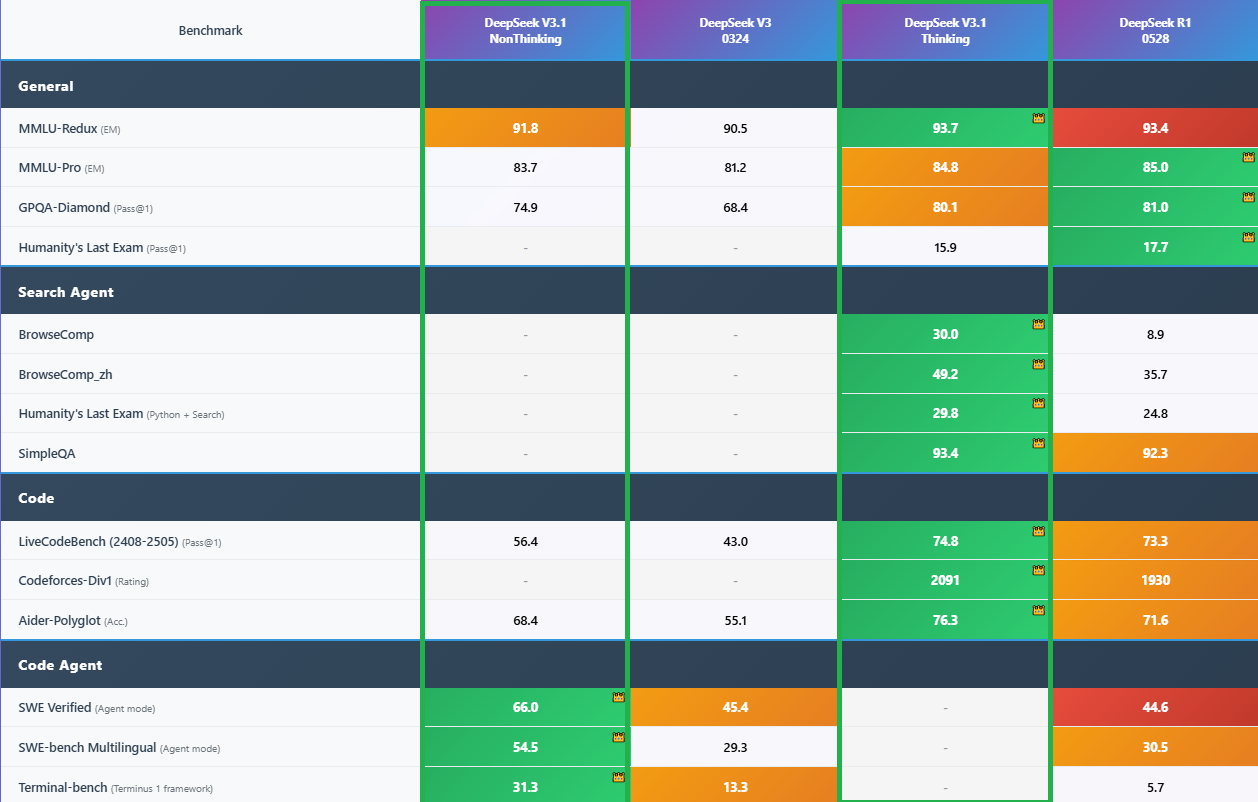1258x802 pixels.
Task: Click the Terminal-bench row label
Action: point(115,787)
